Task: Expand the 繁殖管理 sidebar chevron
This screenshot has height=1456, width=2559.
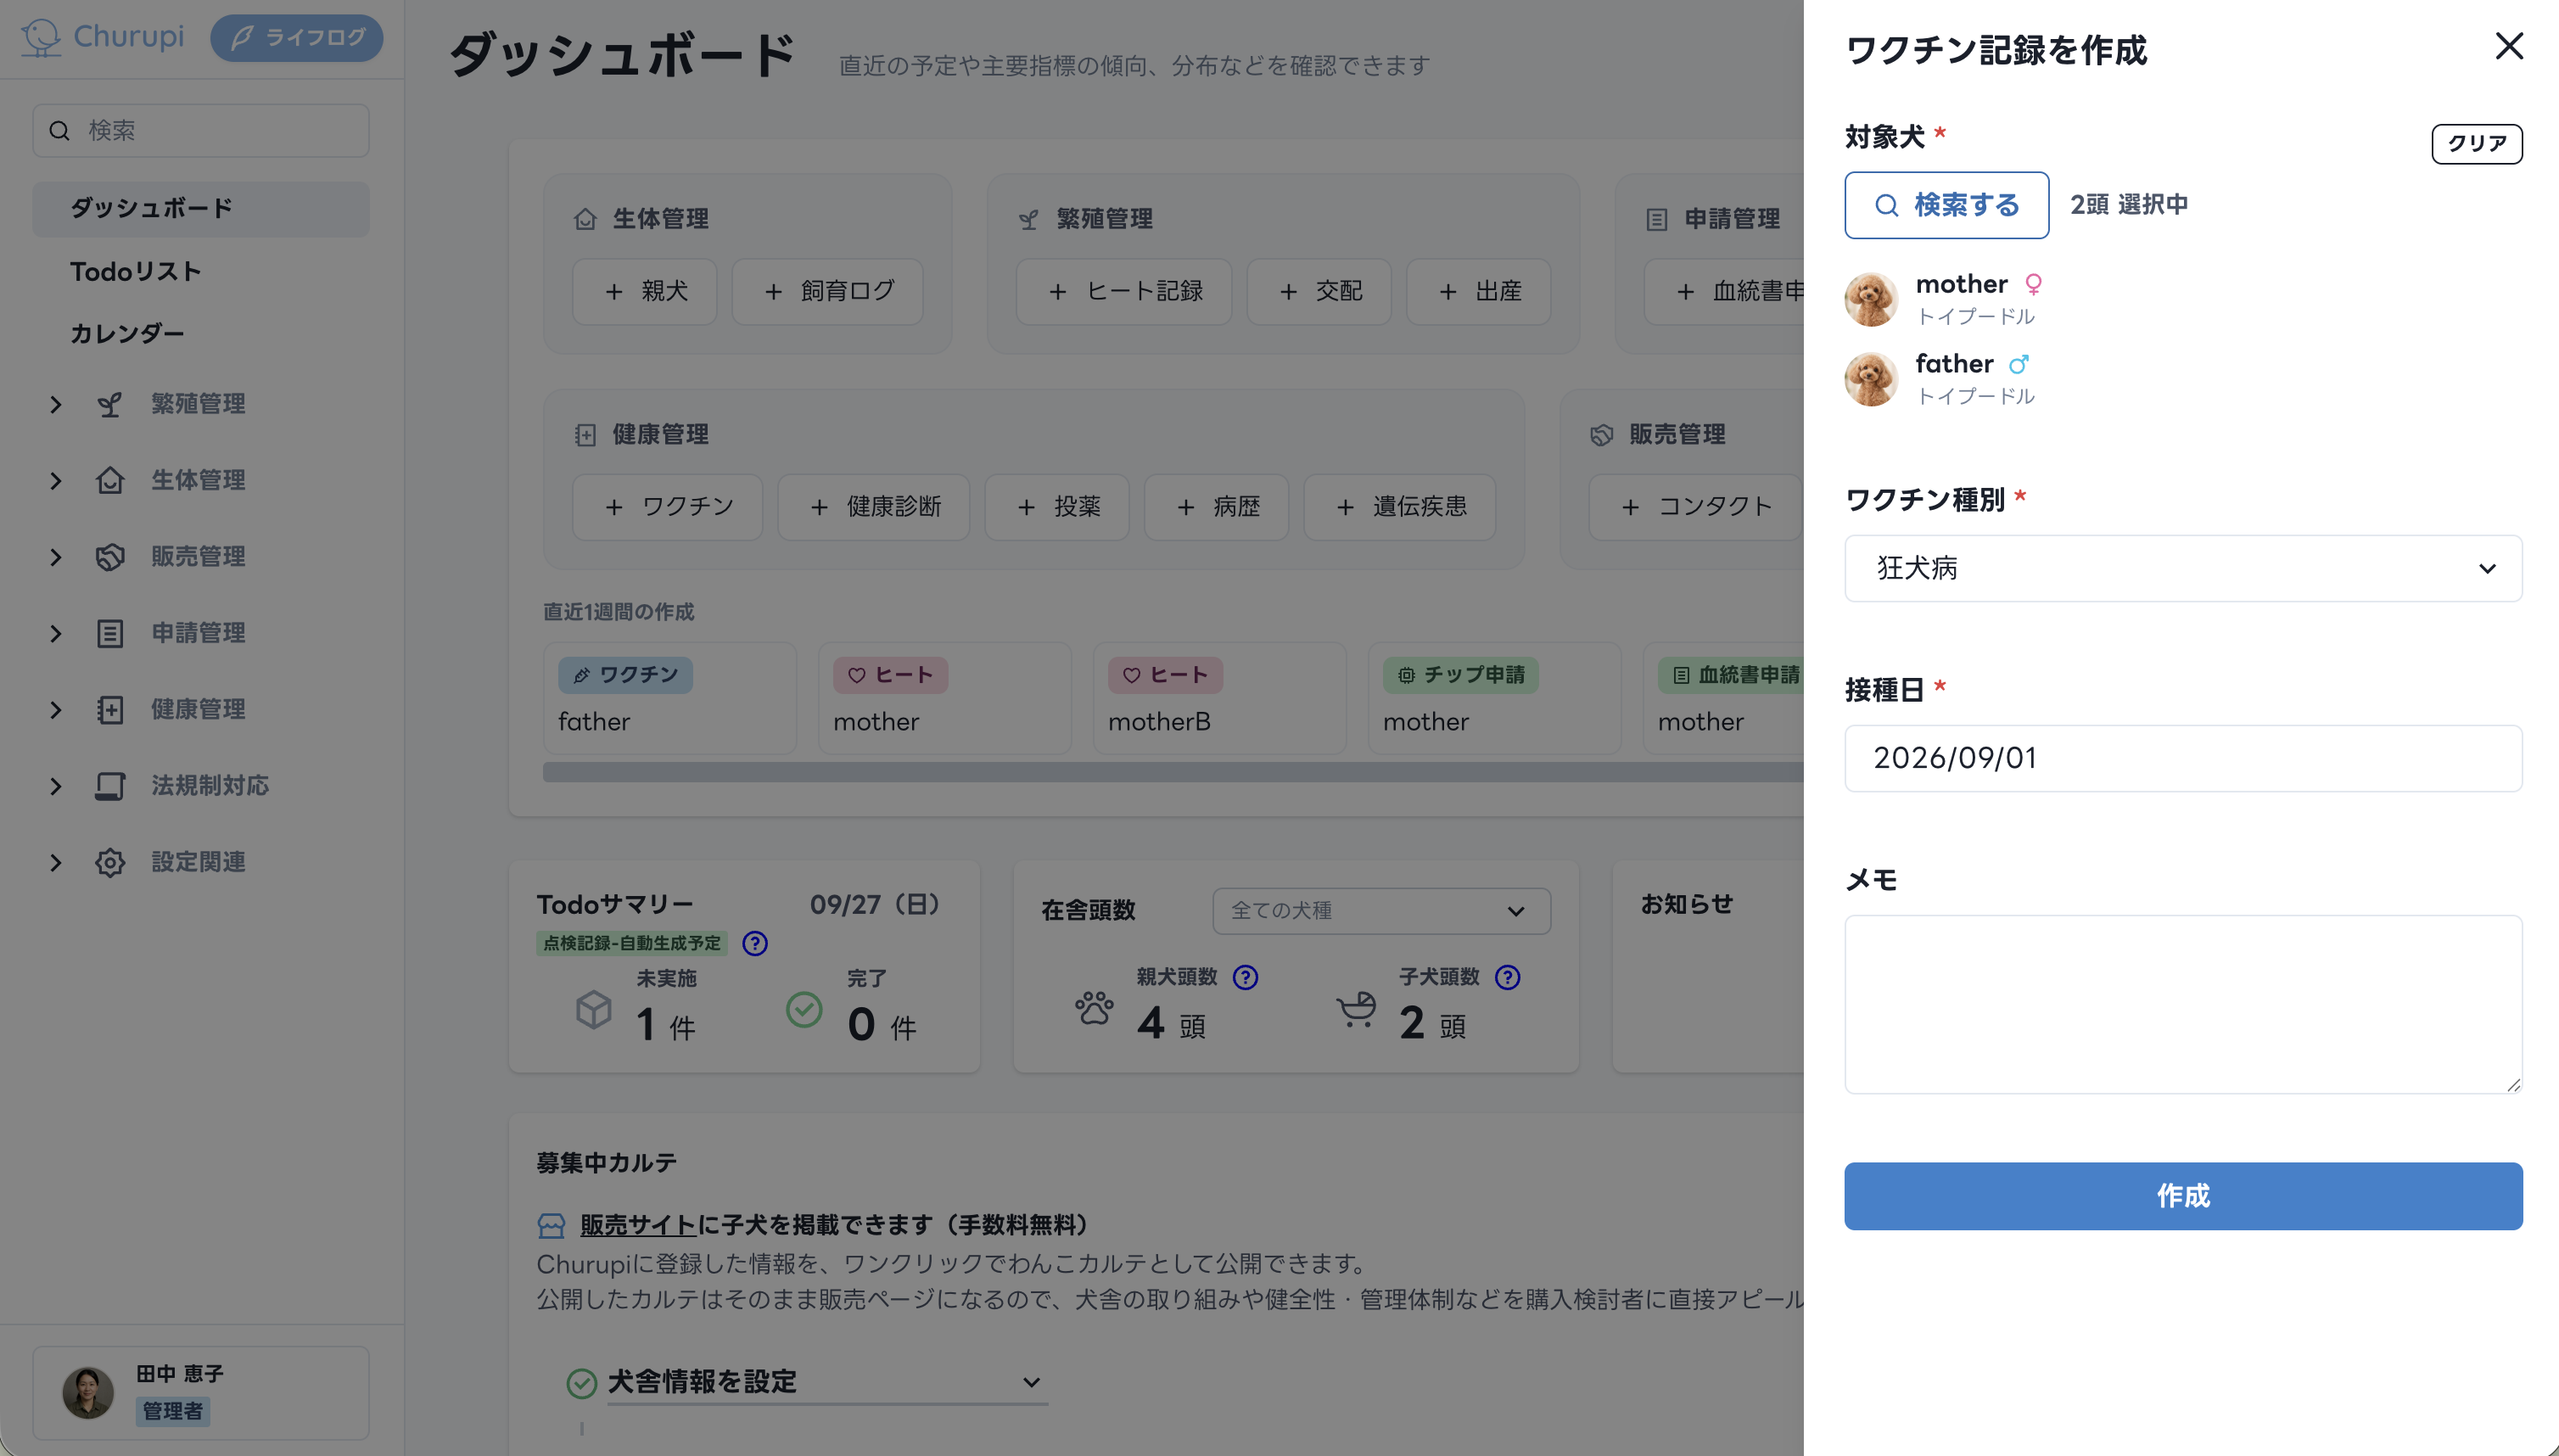Action: pos(56,404)
